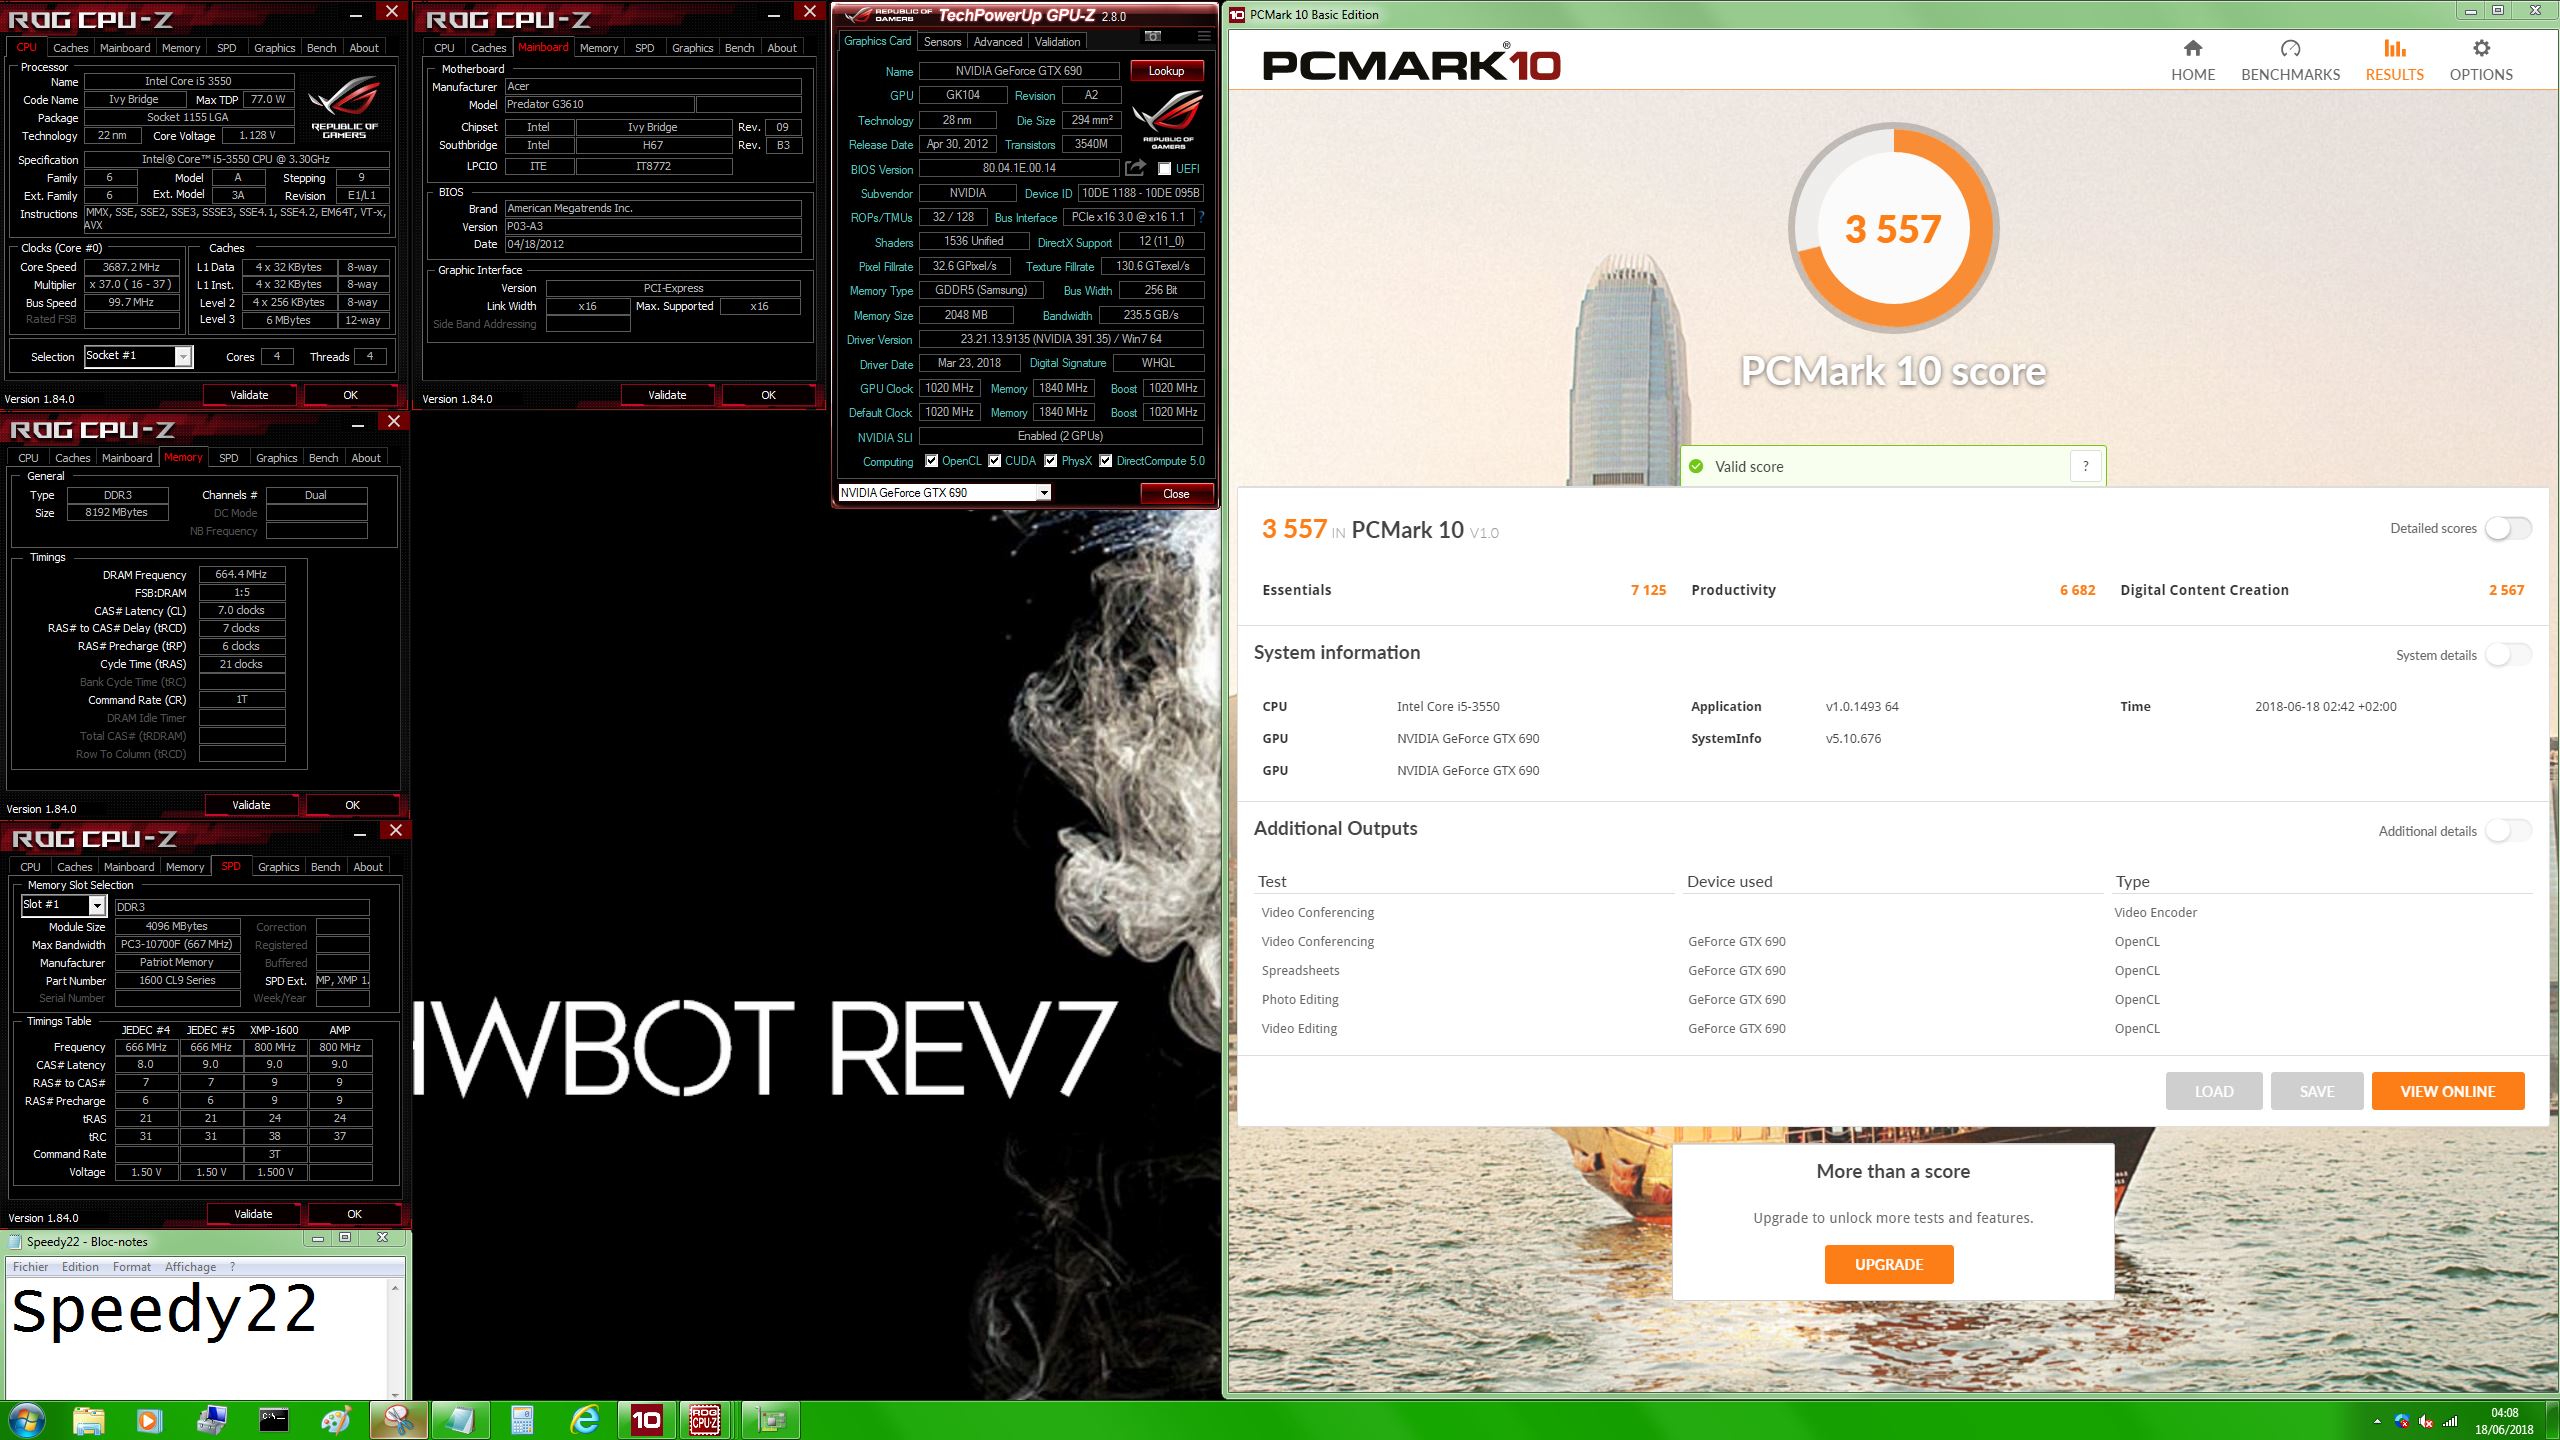The image size is (2560, 1440).
Task: Open the Notepad Fichier menu
Action: click(x=30, y=1266)
